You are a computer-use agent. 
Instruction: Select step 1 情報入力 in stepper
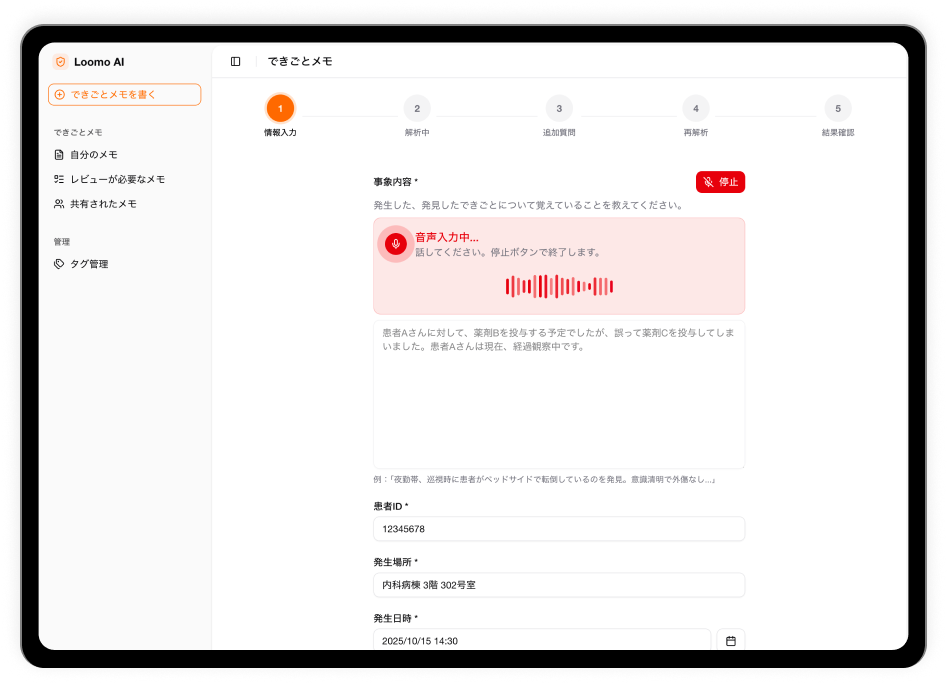(x=280, y=108)
